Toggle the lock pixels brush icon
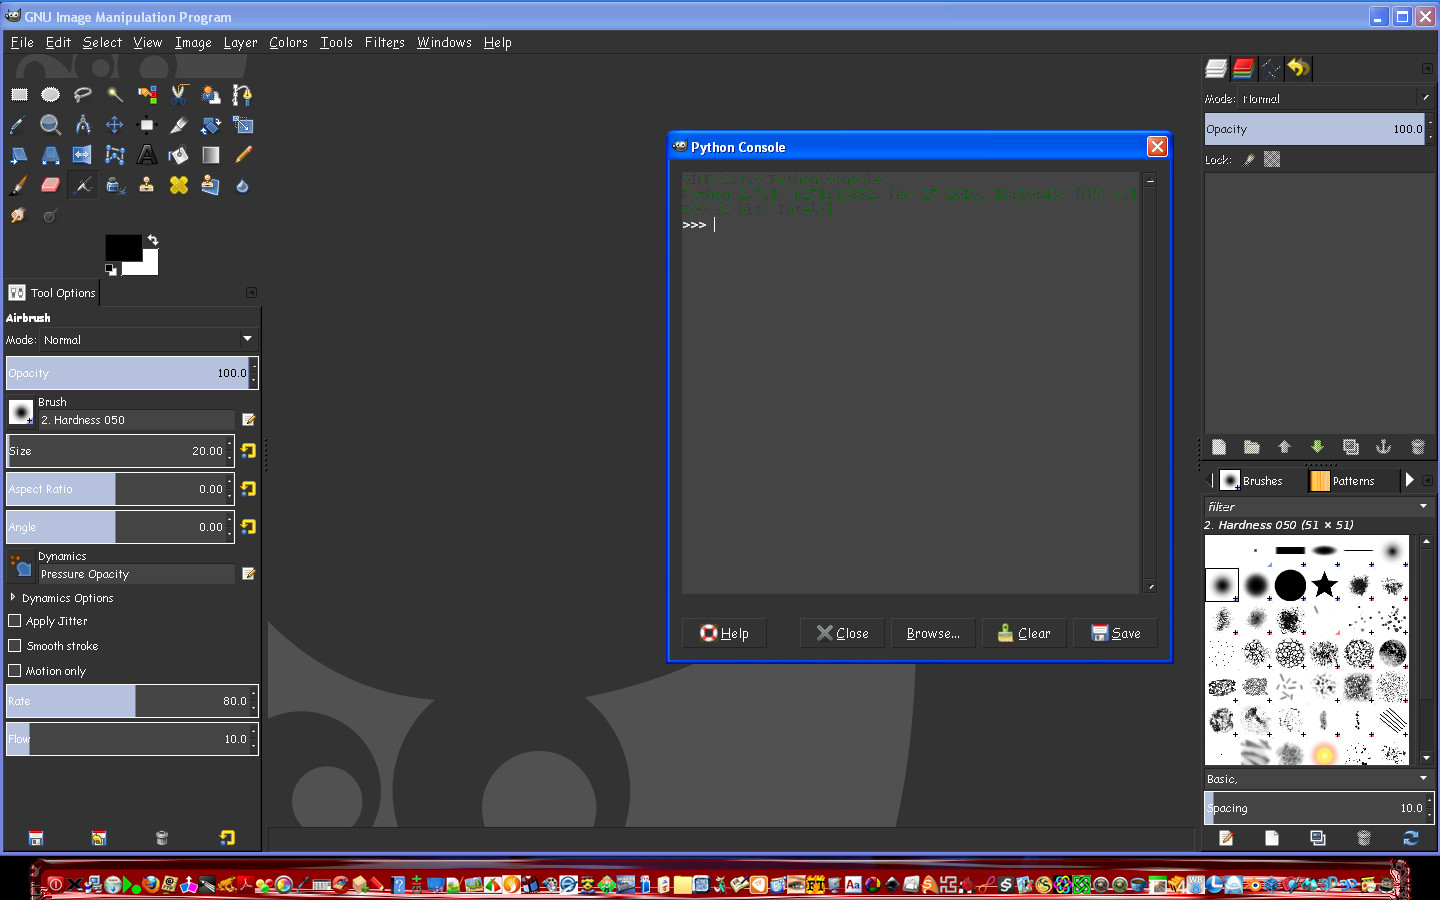The width and height of the screenshot is (1440, 900). point(1249,159)
